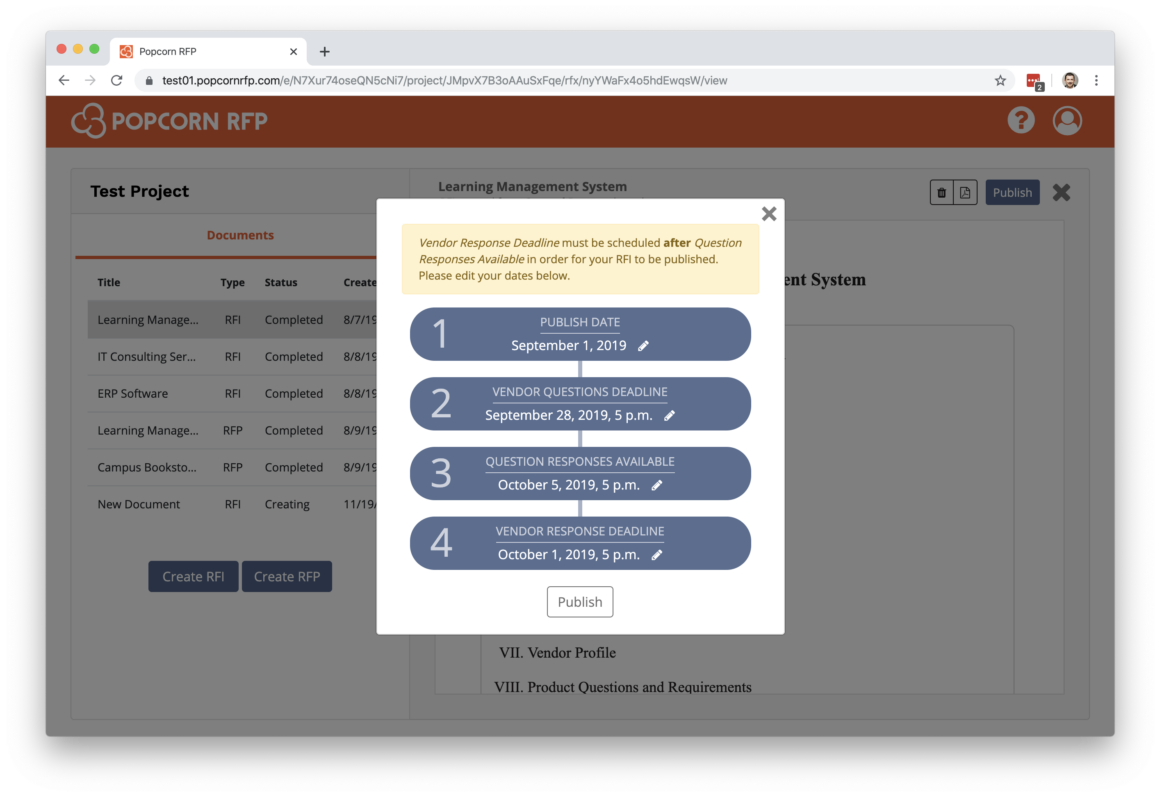Click the Popcorn RFP logo
The image size is (1160, 797).
click(168, 121)
